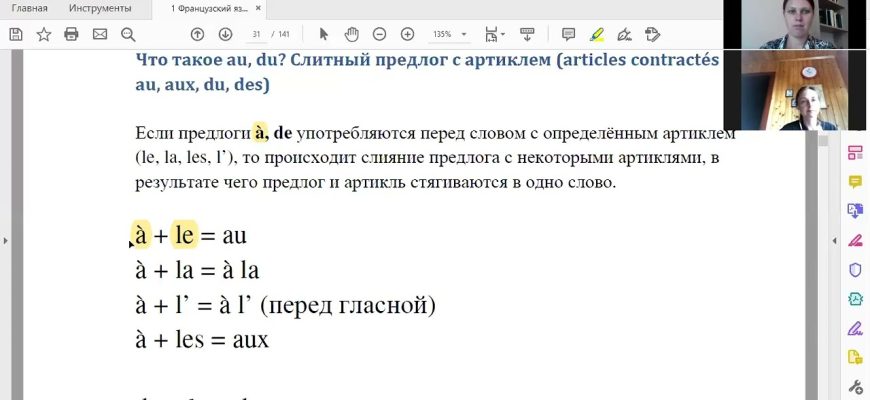
Task: Go to the next page arrow
Action: [225, 34]
